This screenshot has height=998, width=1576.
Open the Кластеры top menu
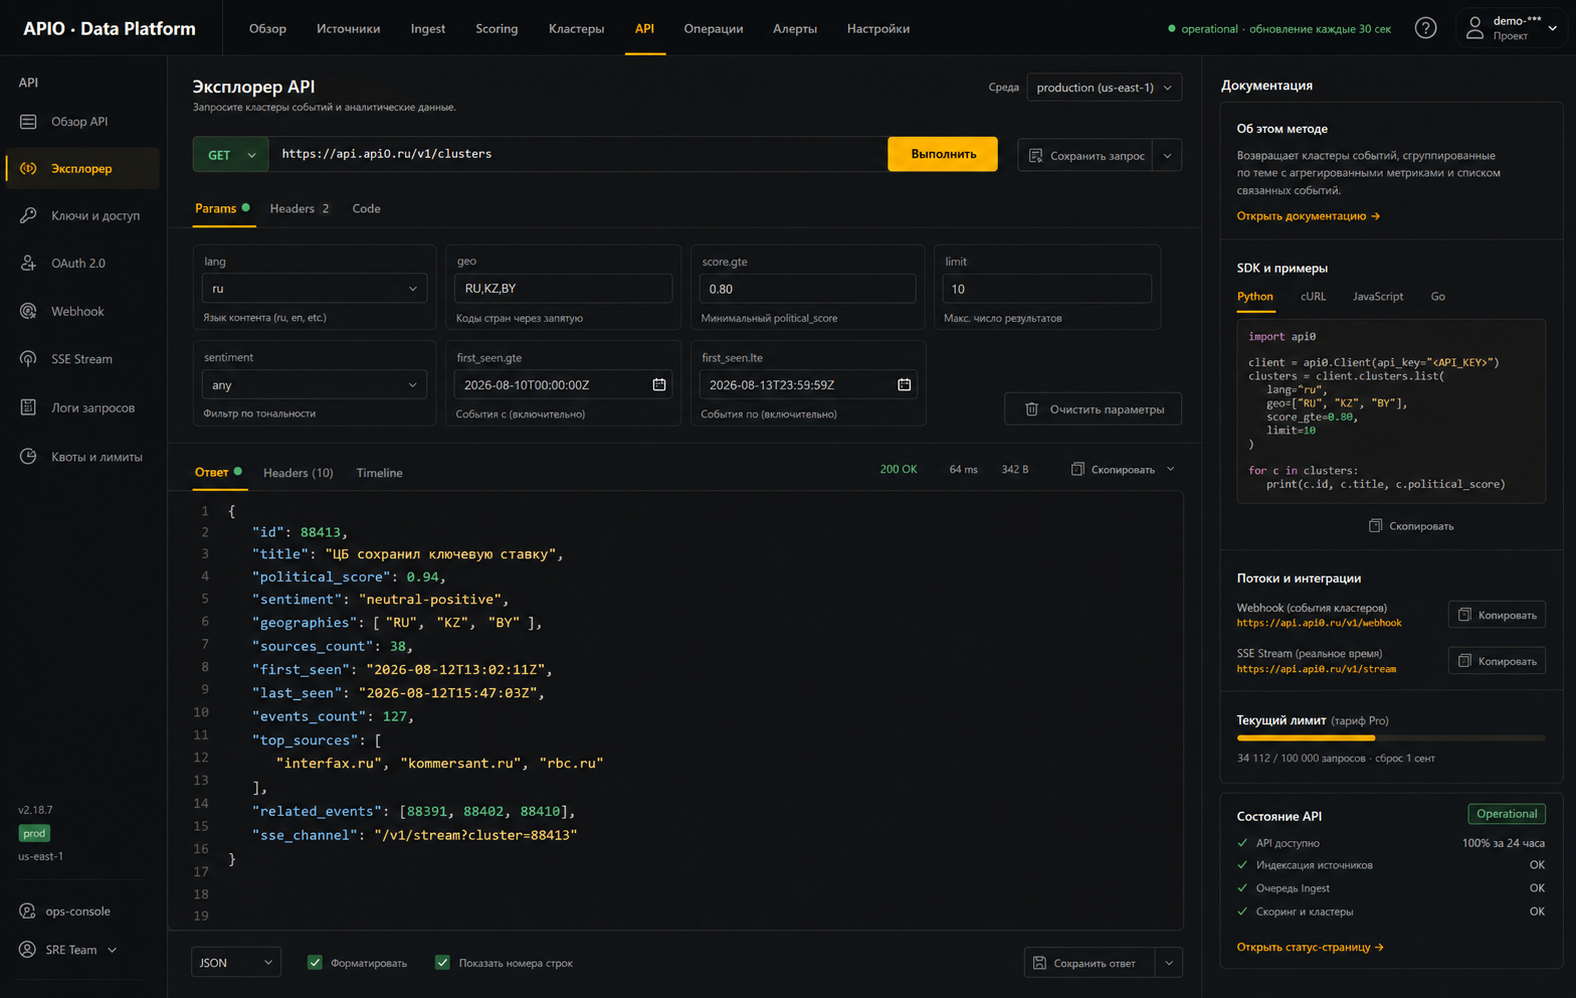[x=576, y=29]
